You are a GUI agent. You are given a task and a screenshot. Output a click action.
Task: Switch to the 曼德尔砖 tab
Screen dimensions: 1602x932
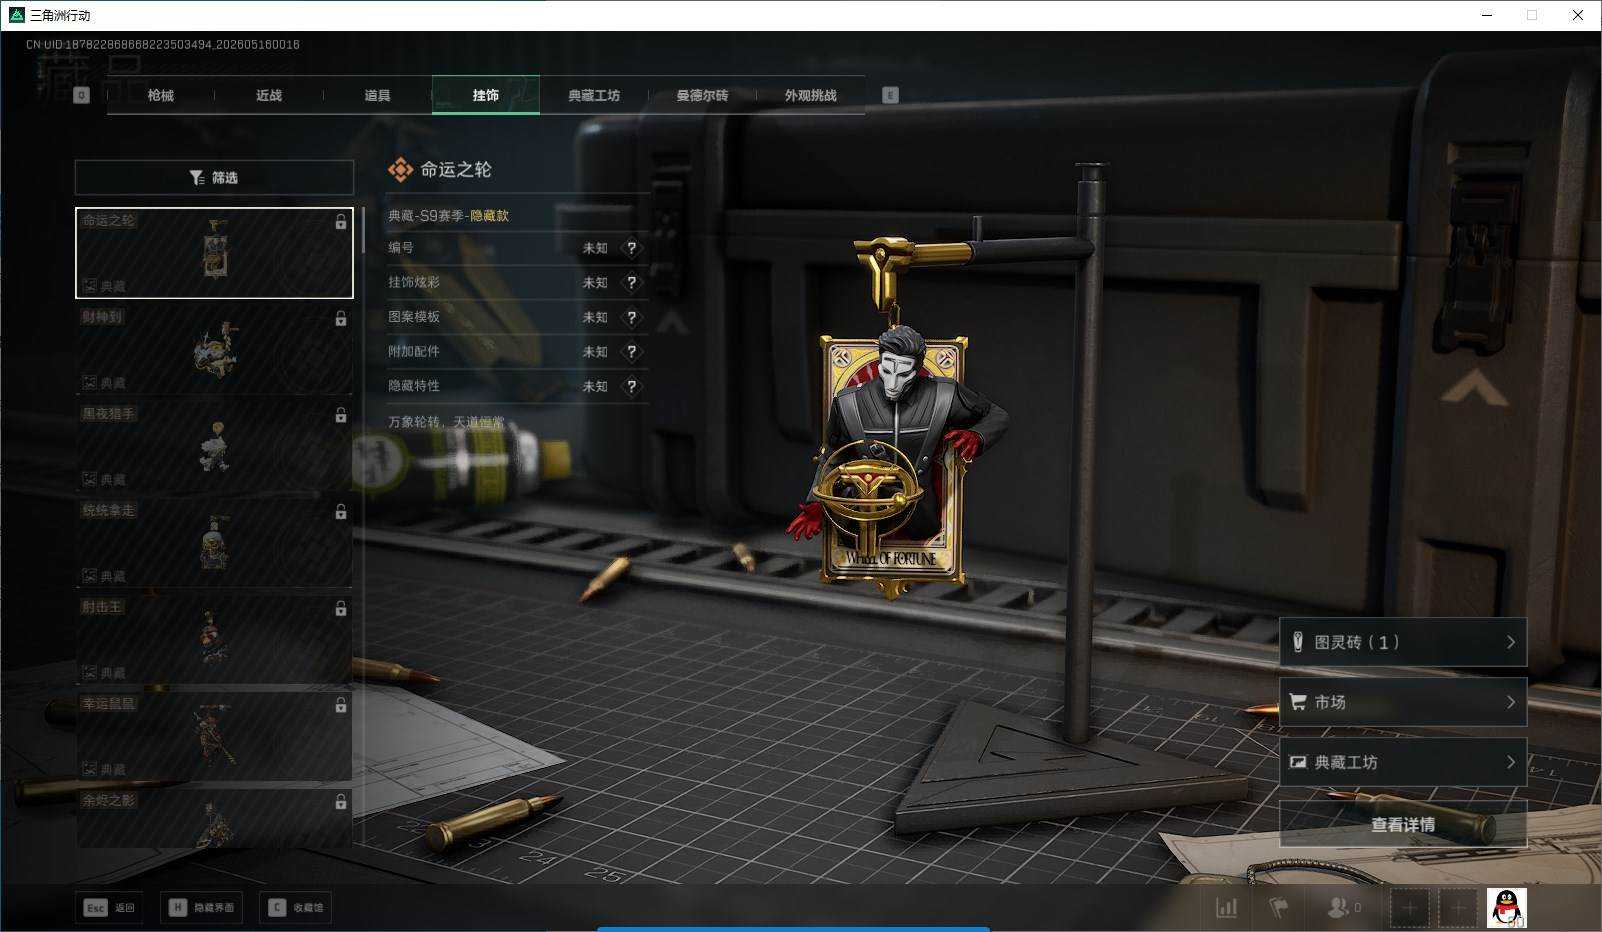pyautogui.click(x=702, y=95)
